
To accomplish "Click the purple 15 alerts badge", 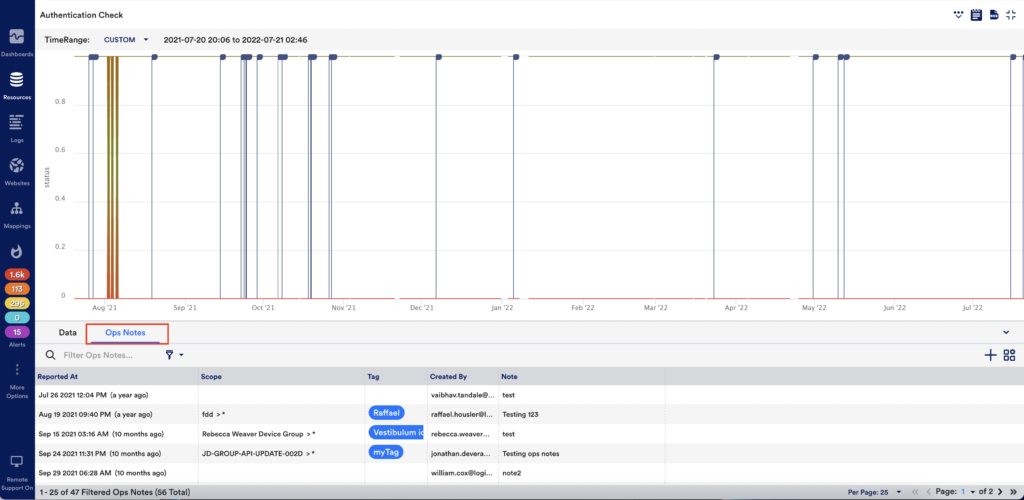I will (17, 332).
